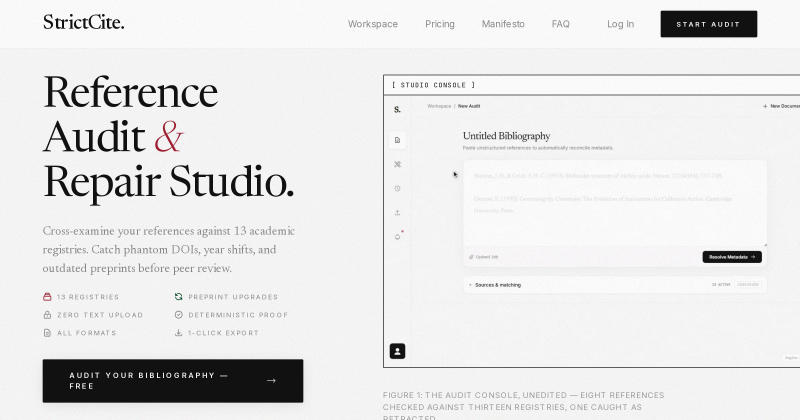
Task: Click the ZERO TEXT UPLOAD label
Action: [100, 315]
